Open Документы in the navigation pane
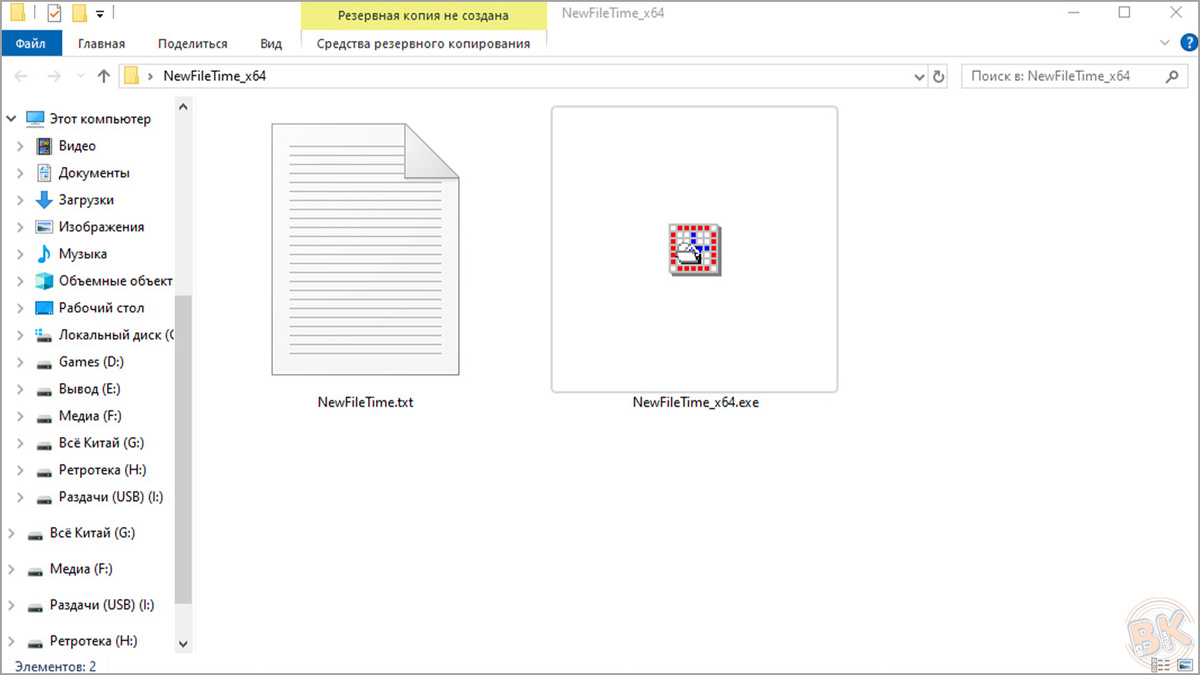1200x675 pixels. point(94,173)
